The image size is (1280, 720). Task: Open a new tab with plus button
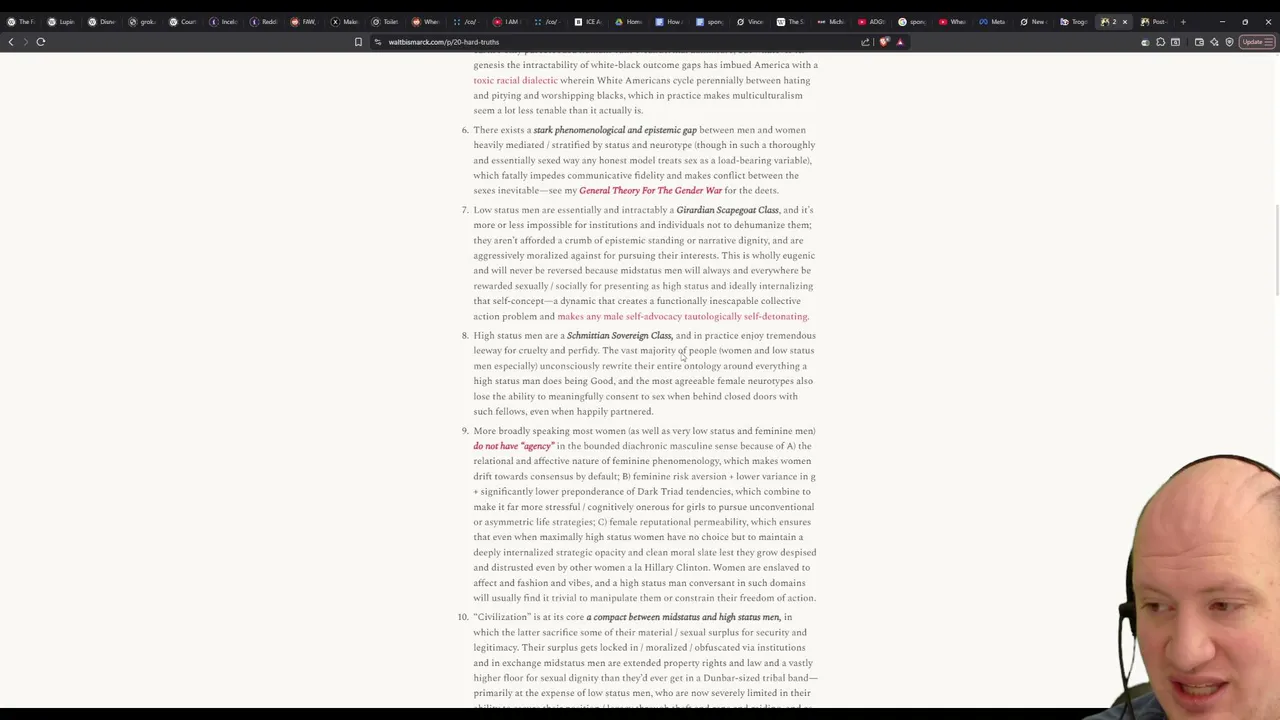pyautogui.click(x=1183, y=22)
